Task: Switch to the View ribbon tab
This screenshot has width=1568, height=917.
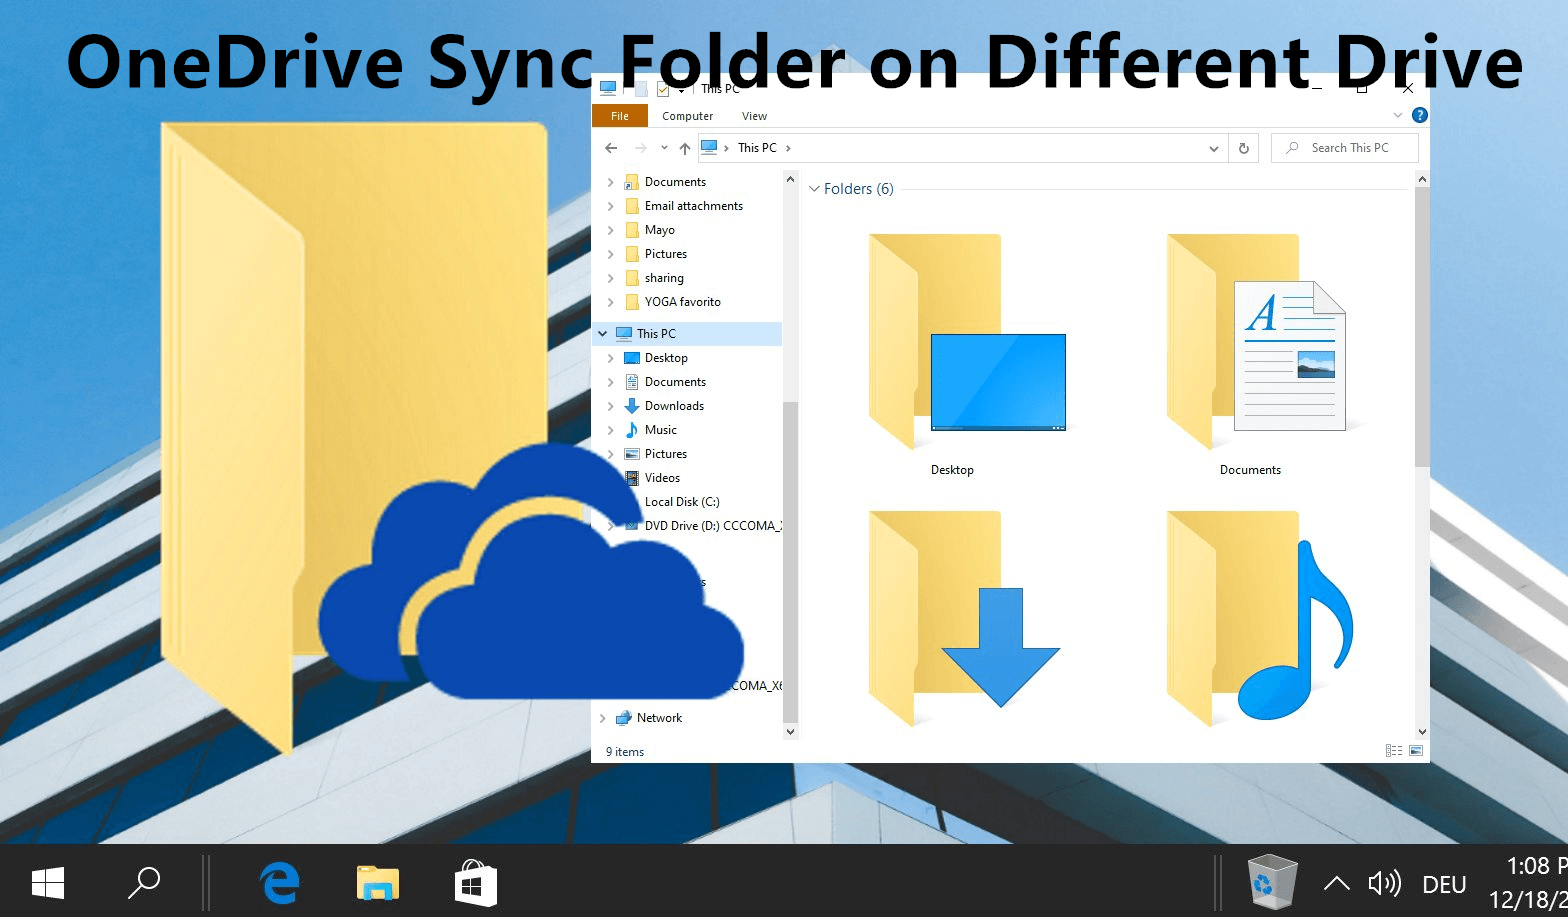Action: [x=754, y=116]
